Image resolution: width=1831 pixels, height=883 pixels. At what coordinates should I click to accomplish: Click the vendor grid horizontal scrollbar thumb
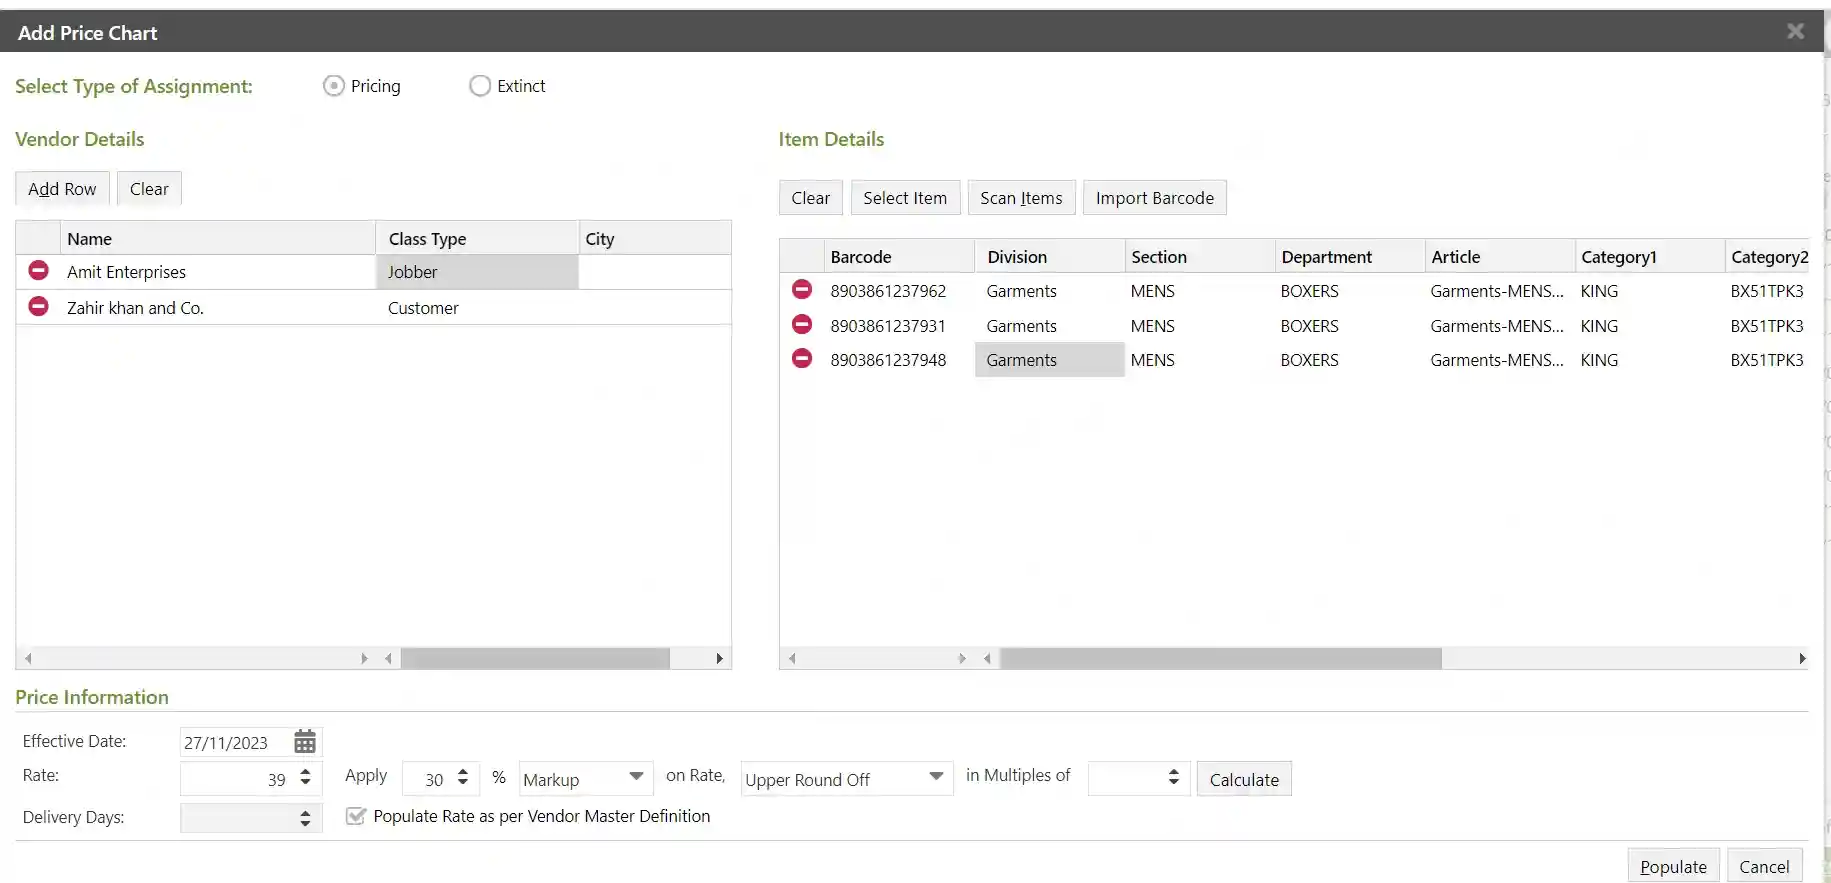pyautogui.click(x=535, y=658)
